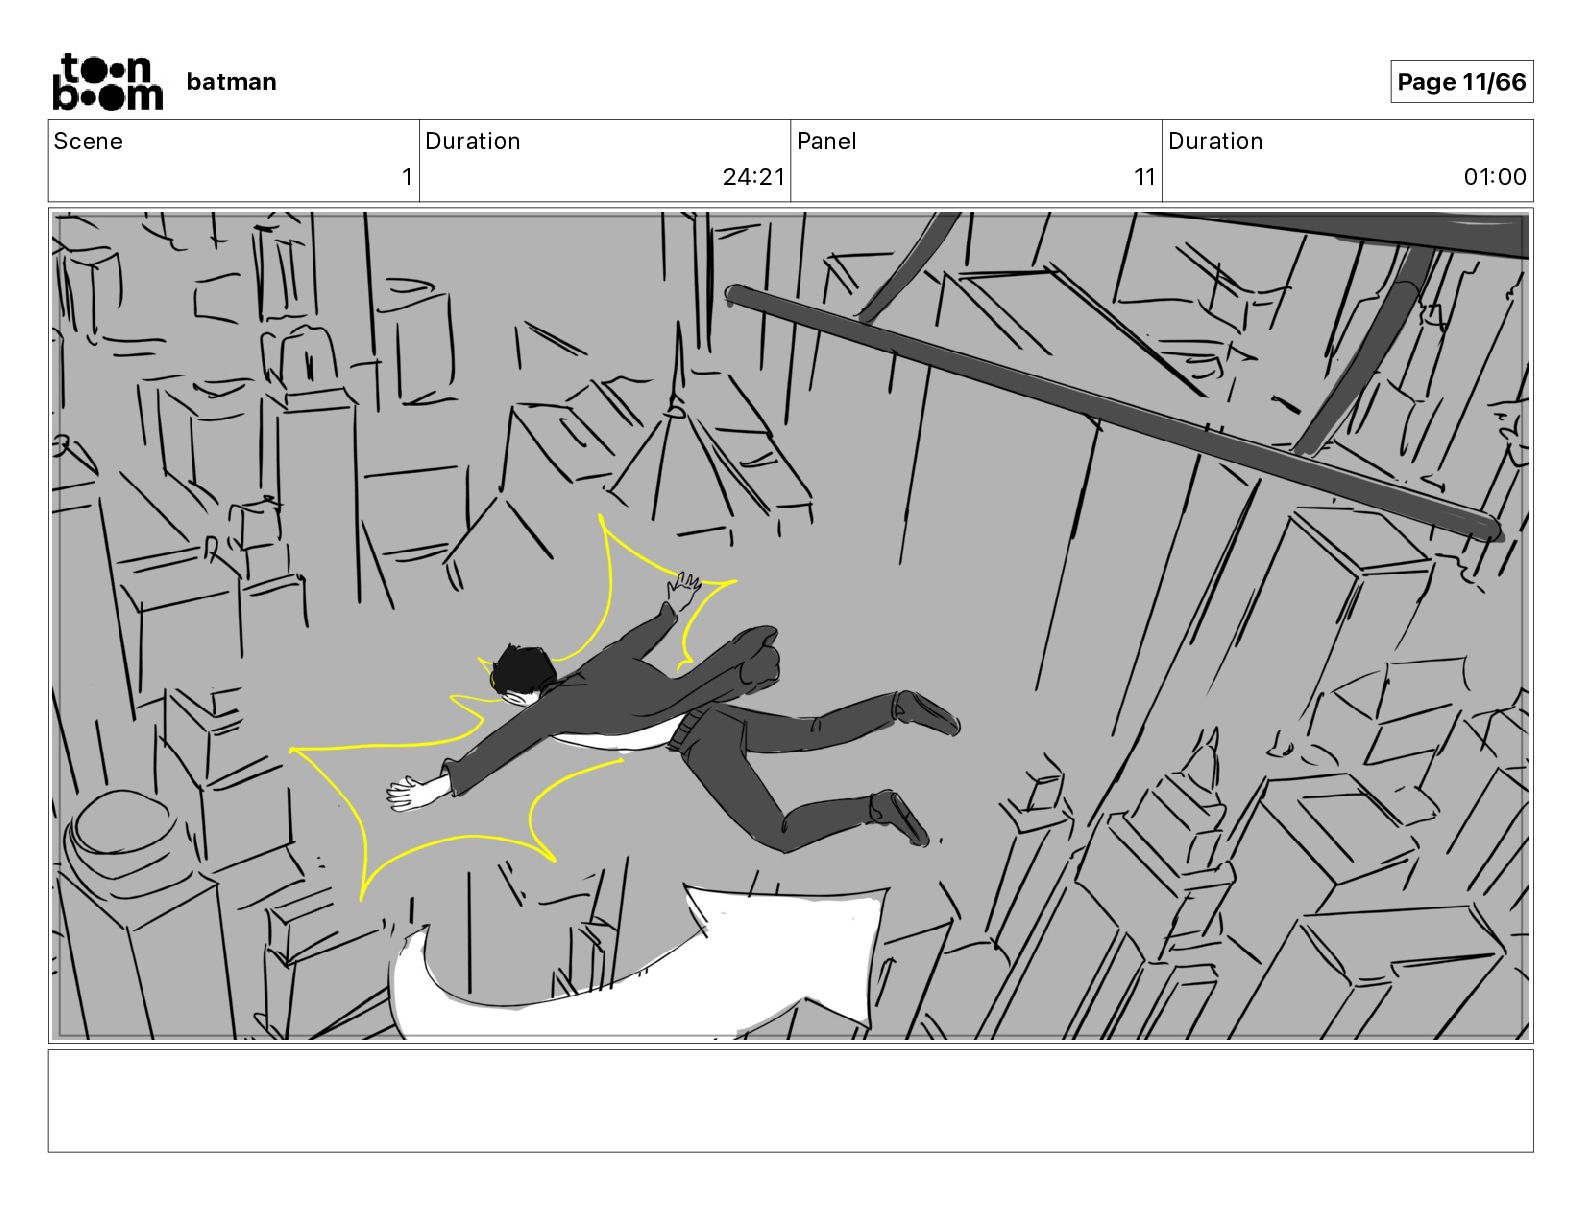1584x1224 pixels.
Task: Click the 'Duration' label beside Panel
Action: (1216, 141)
